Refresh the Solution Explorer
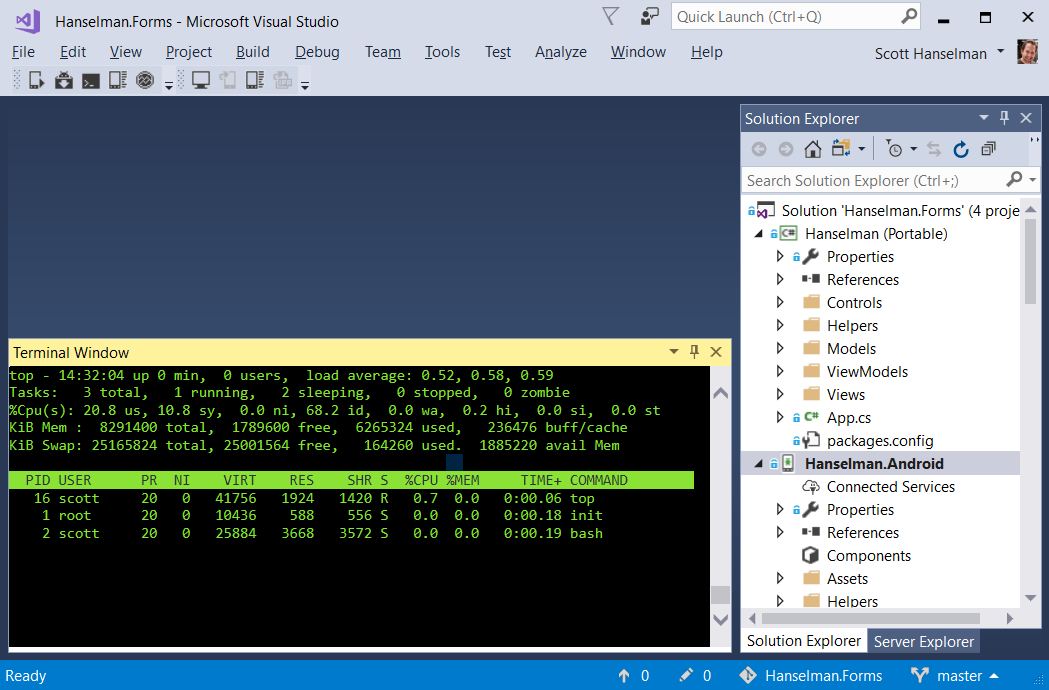This screenshot has width=1049, height=690. click(x=960, y=150)
